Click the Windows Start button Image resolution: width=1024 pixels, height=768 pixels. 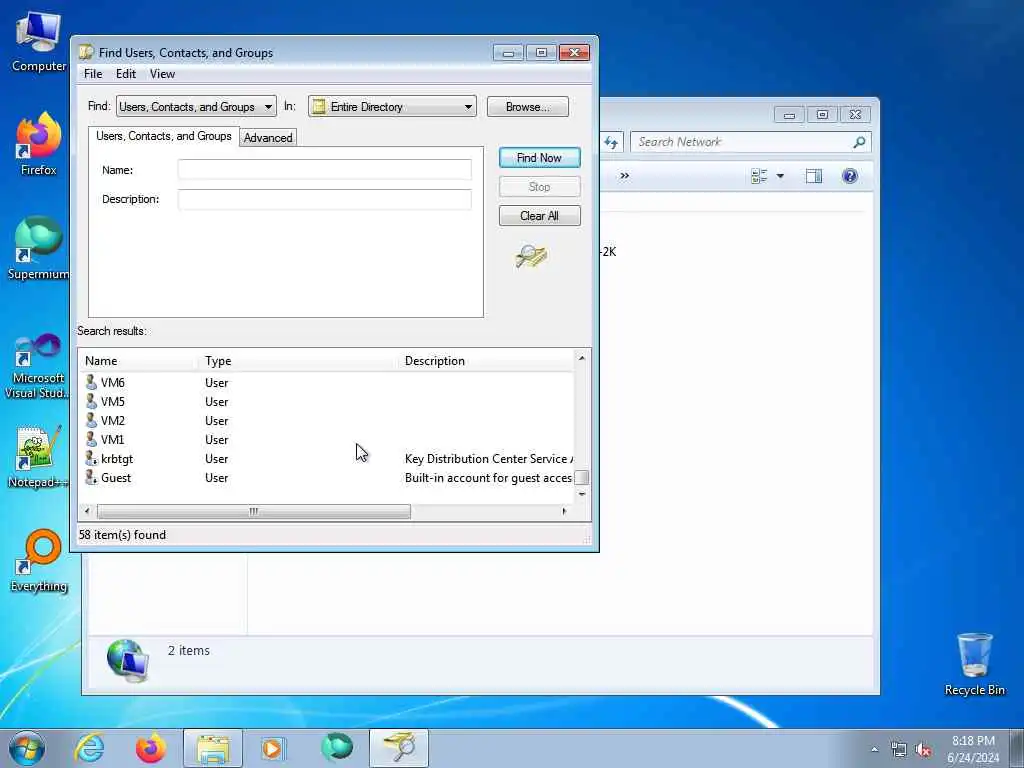point(27,748)
